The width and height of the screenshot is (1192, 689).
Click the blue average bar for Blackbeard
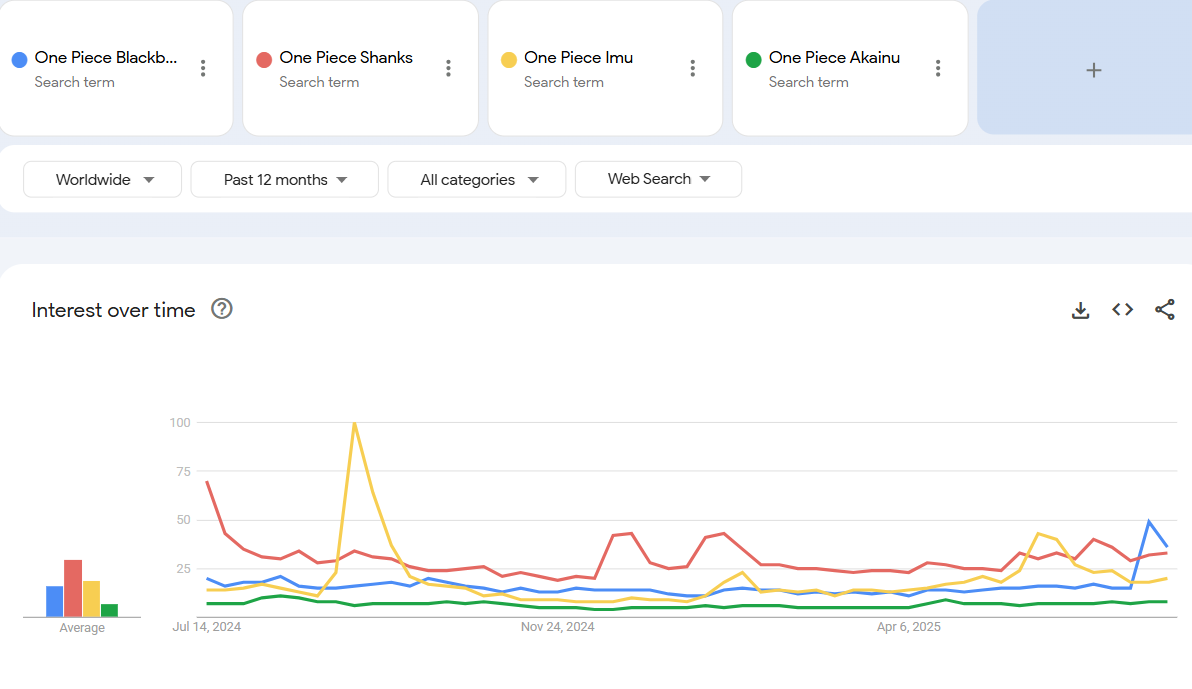tap(55, 602)
